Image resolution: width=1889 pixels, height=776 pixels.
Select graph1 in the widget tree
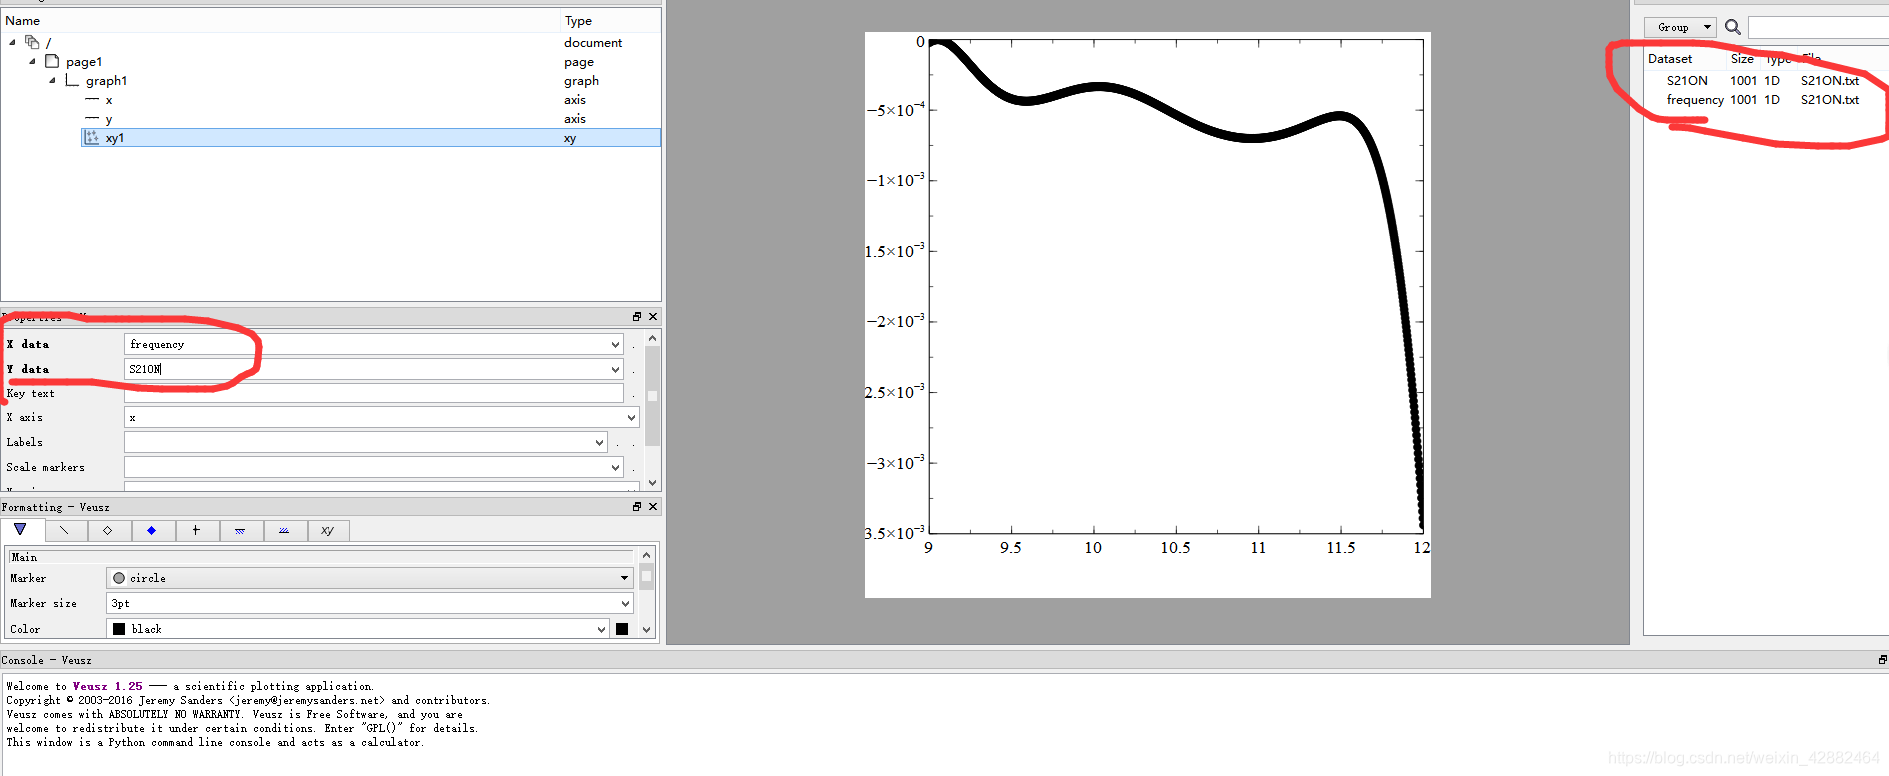(x=106, y=80)
